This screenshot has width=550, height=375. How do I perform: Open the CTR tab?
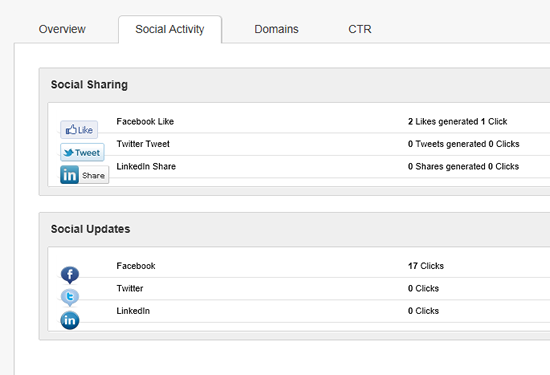click(360, 29)
